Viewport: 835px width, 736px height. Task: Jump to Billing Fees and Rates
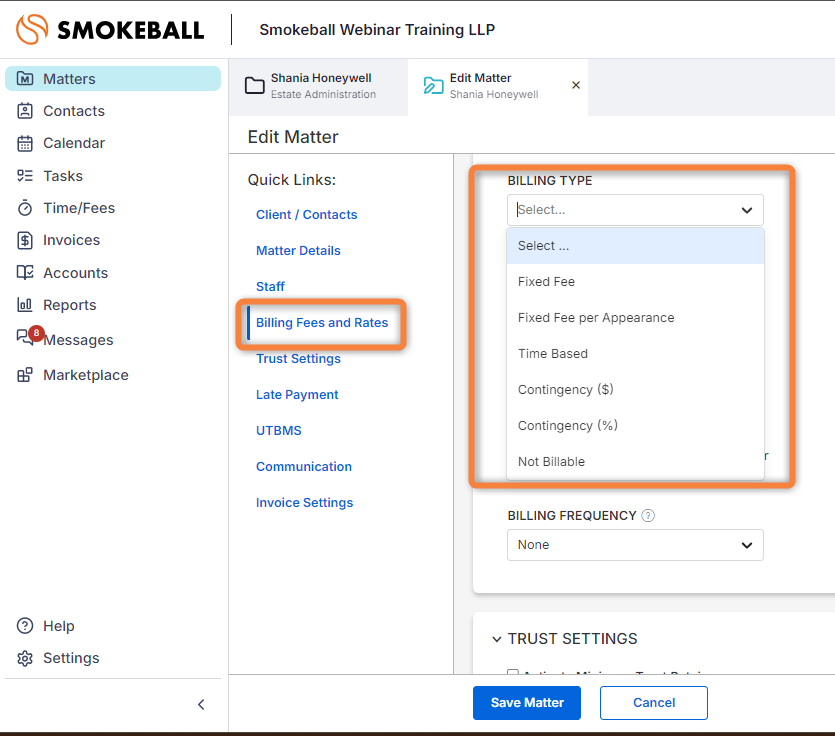[322, 323]
